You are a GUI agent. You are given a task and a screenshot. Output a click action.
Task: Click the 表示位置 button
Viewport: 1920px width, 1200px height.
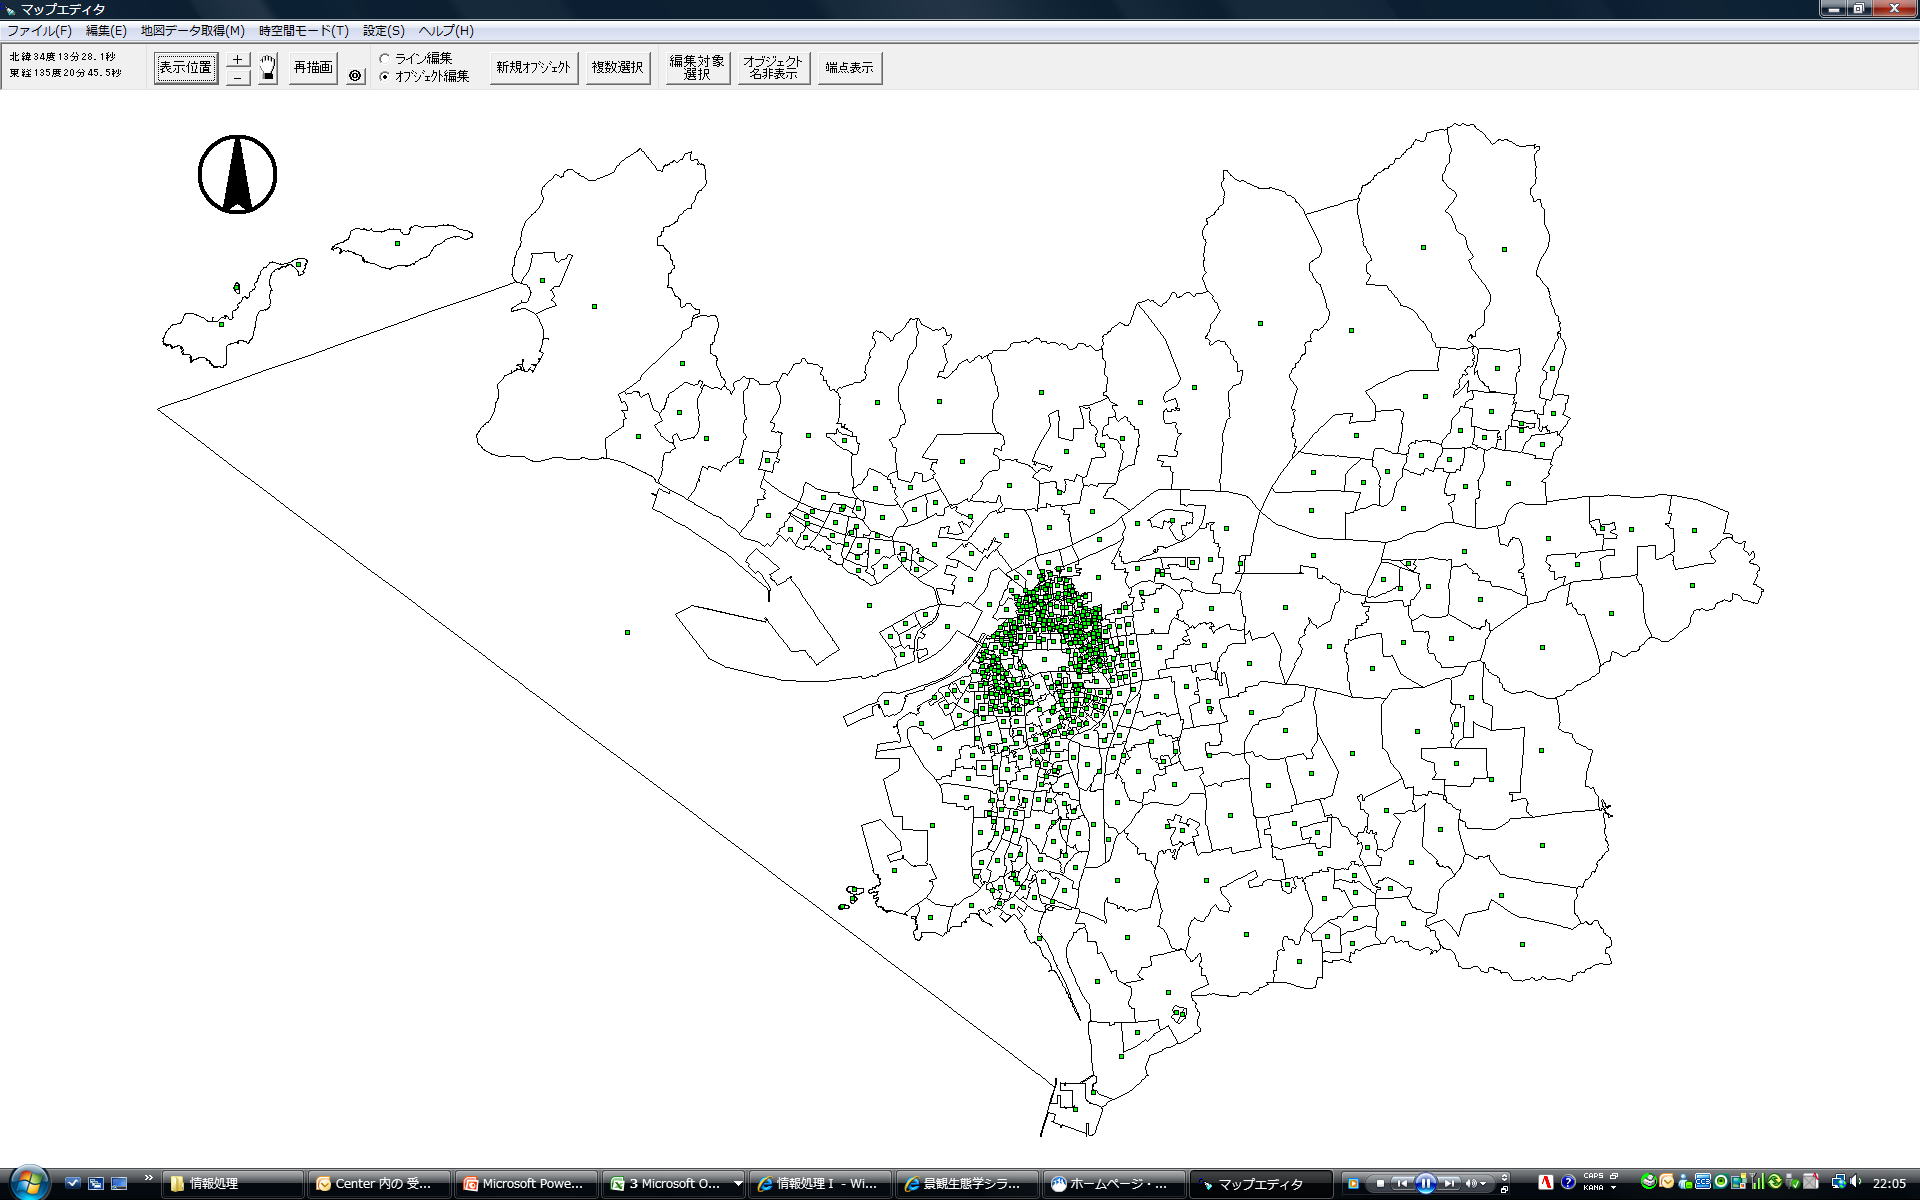point(186,68)
